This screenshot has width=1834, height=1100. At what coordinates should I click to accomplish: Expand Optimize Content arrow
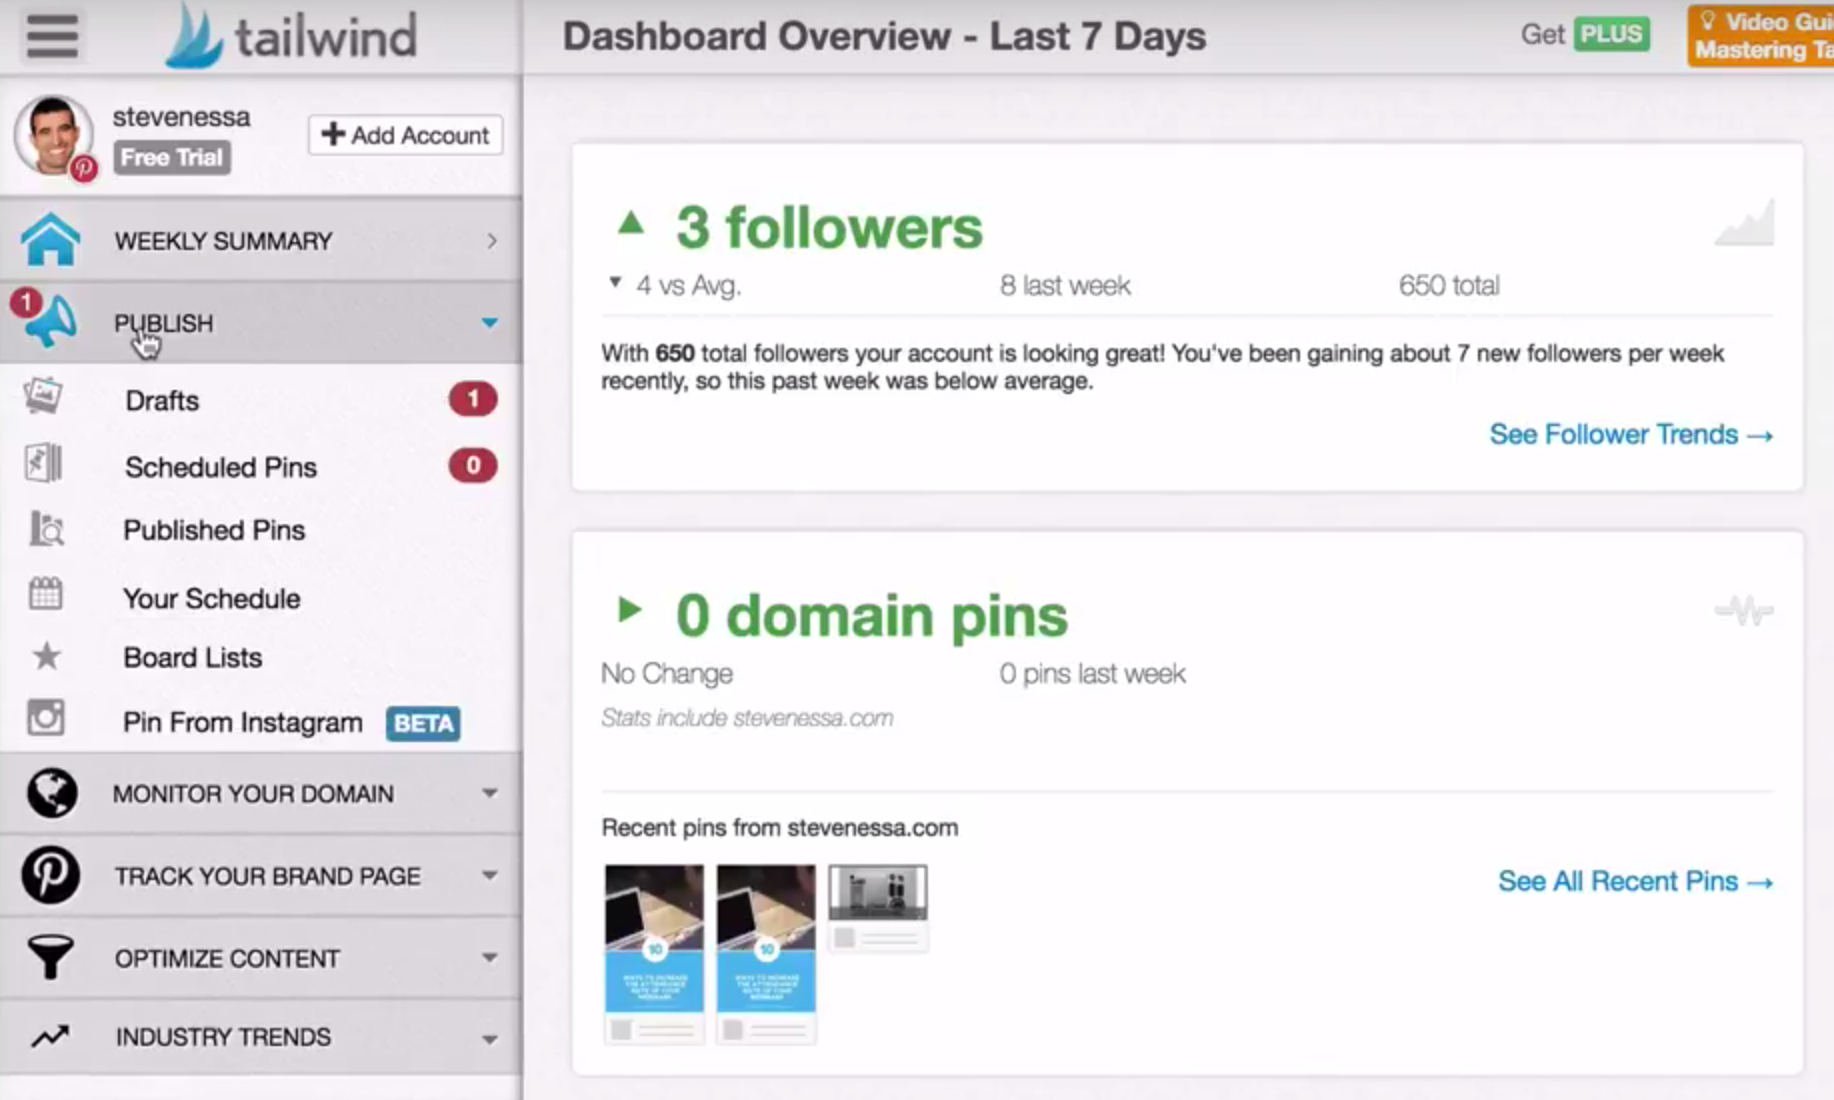[x=490, y=958]
